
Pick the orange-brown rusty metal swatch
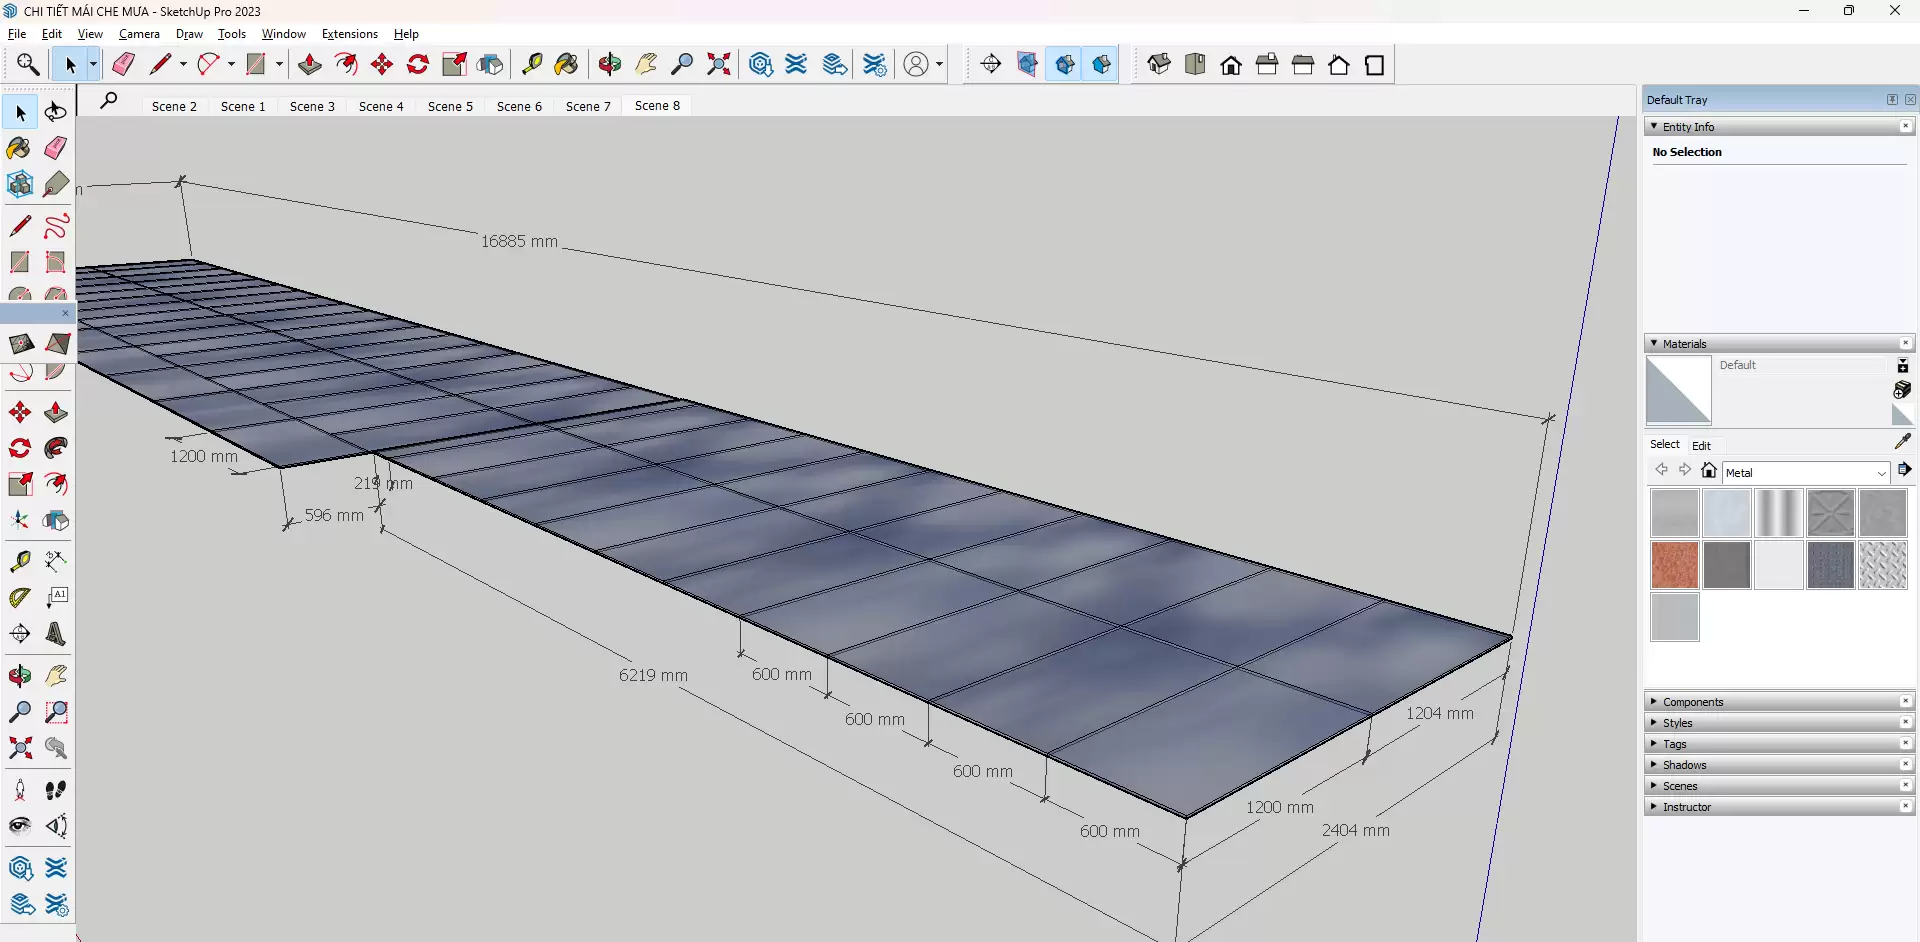tap(1674, 565)
